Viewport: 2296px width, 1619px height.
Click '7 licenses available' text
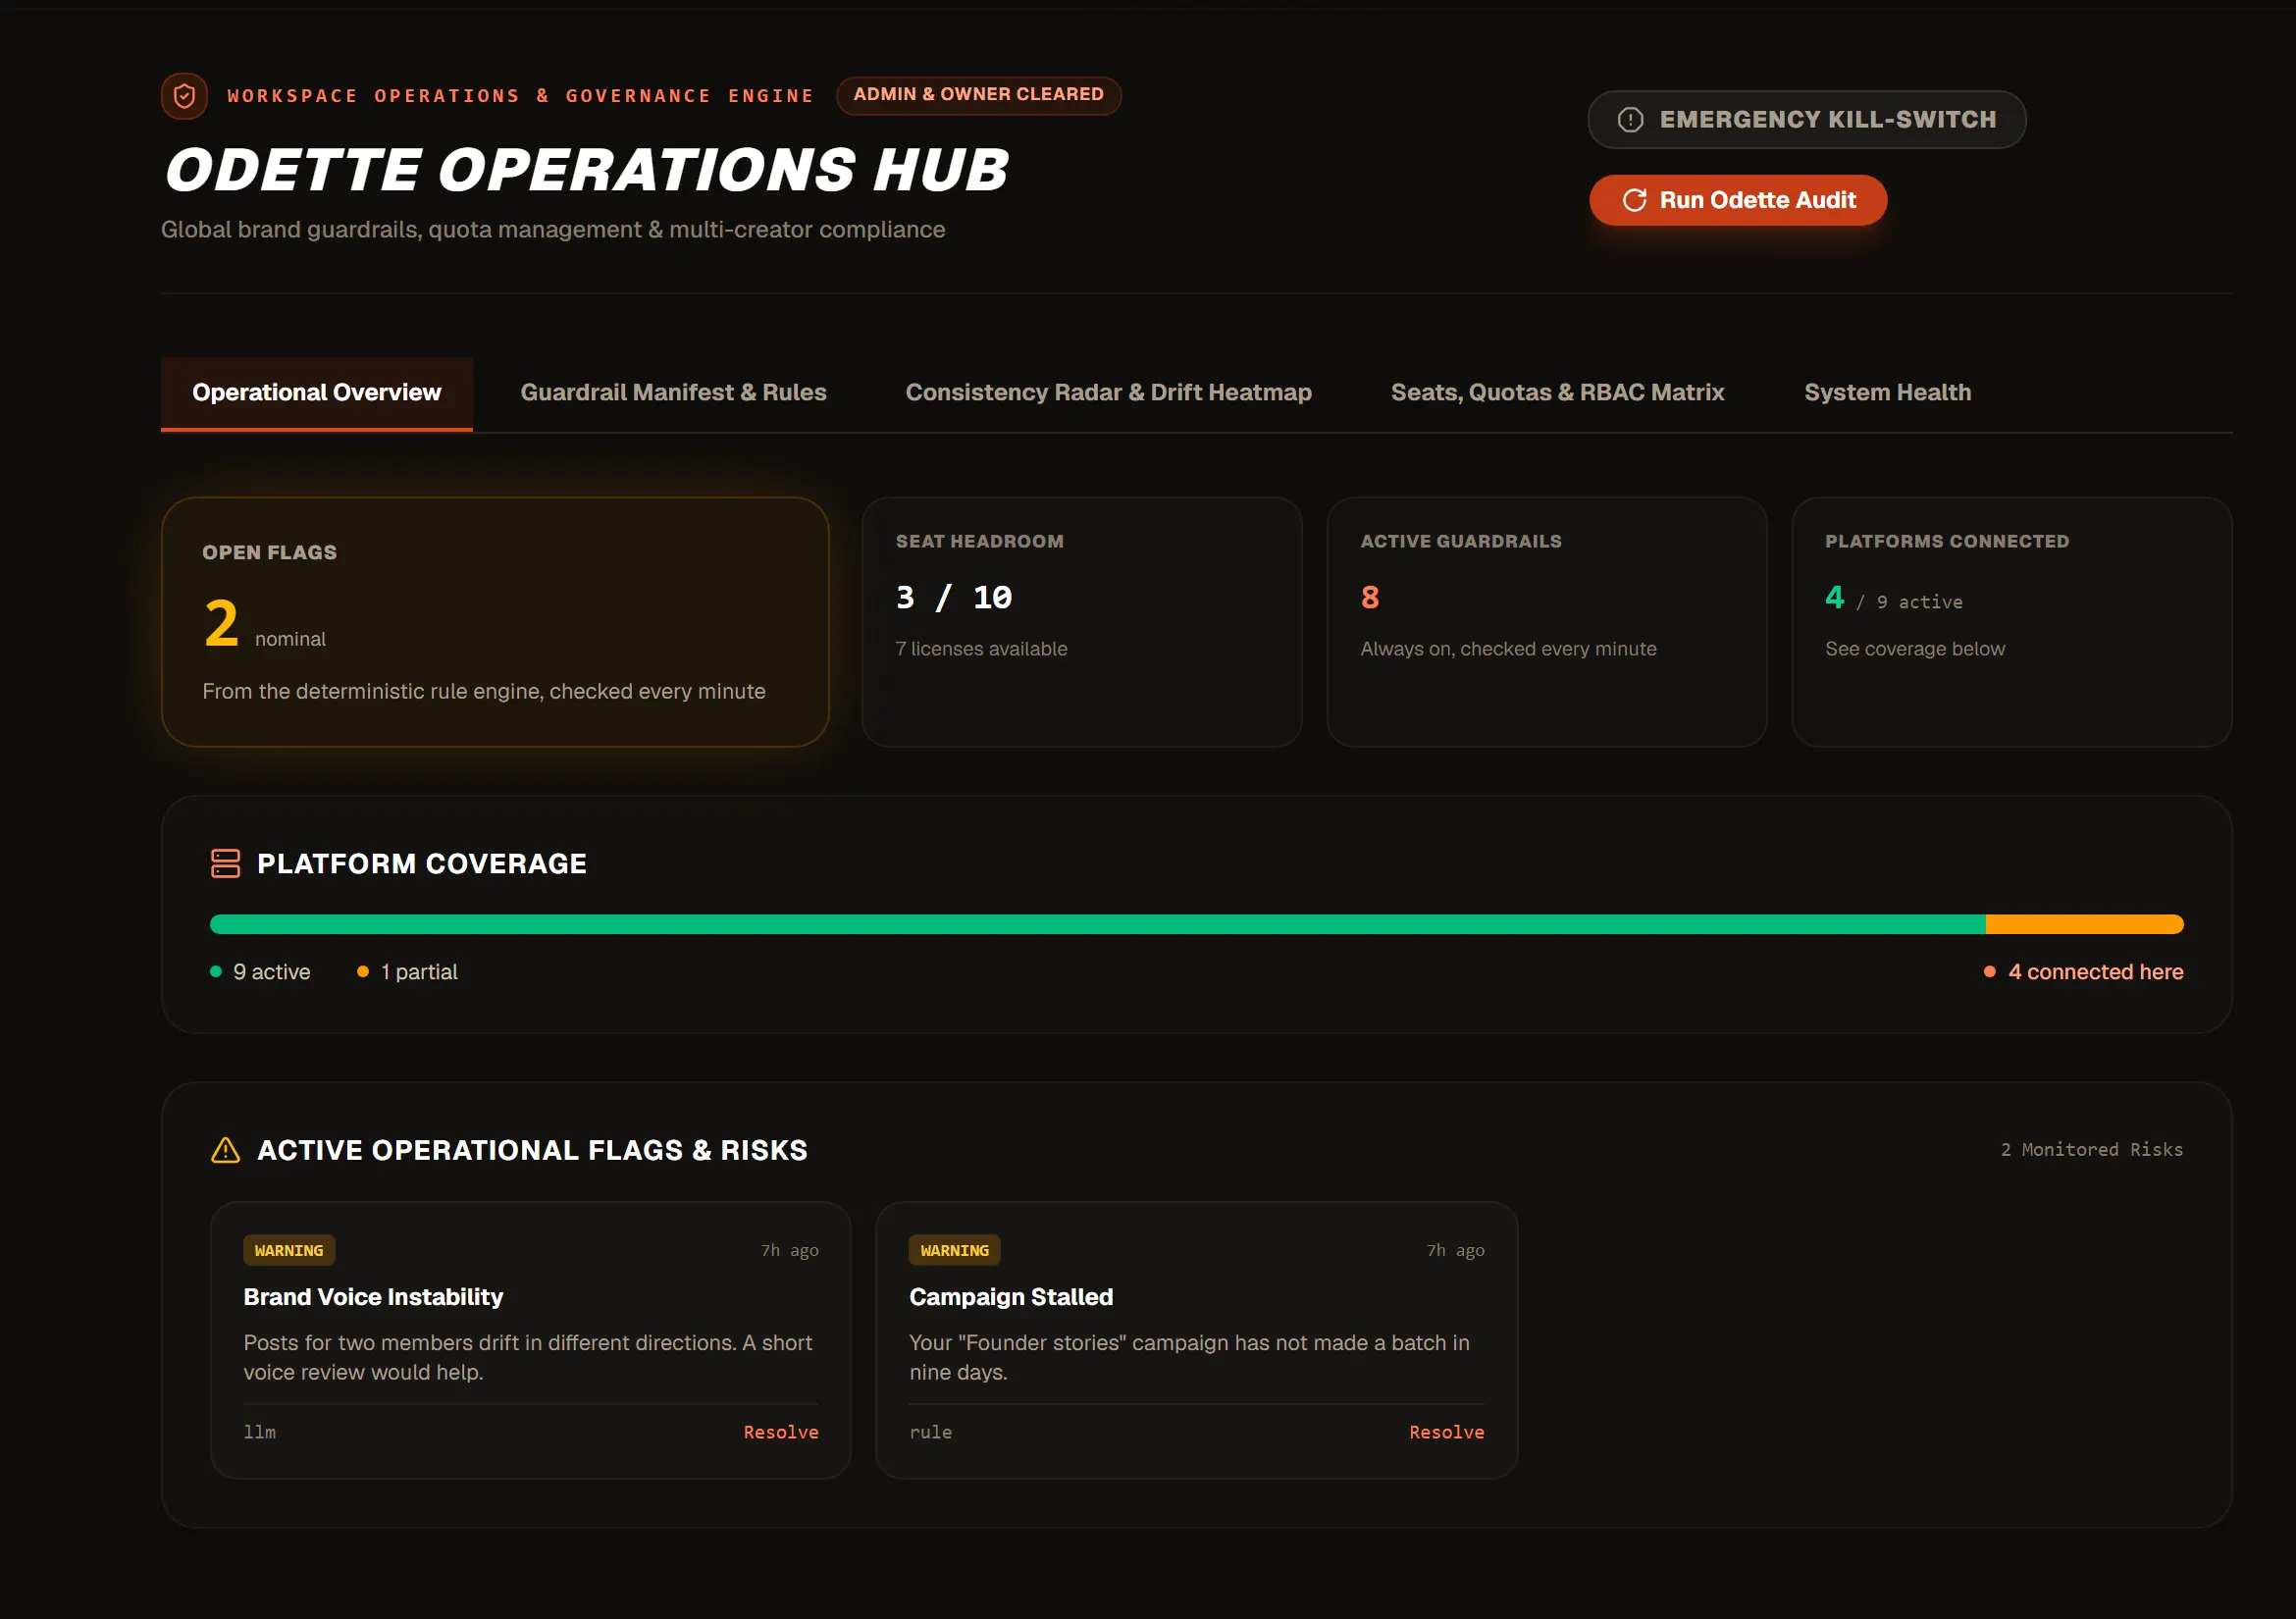(x=981, y=649)
